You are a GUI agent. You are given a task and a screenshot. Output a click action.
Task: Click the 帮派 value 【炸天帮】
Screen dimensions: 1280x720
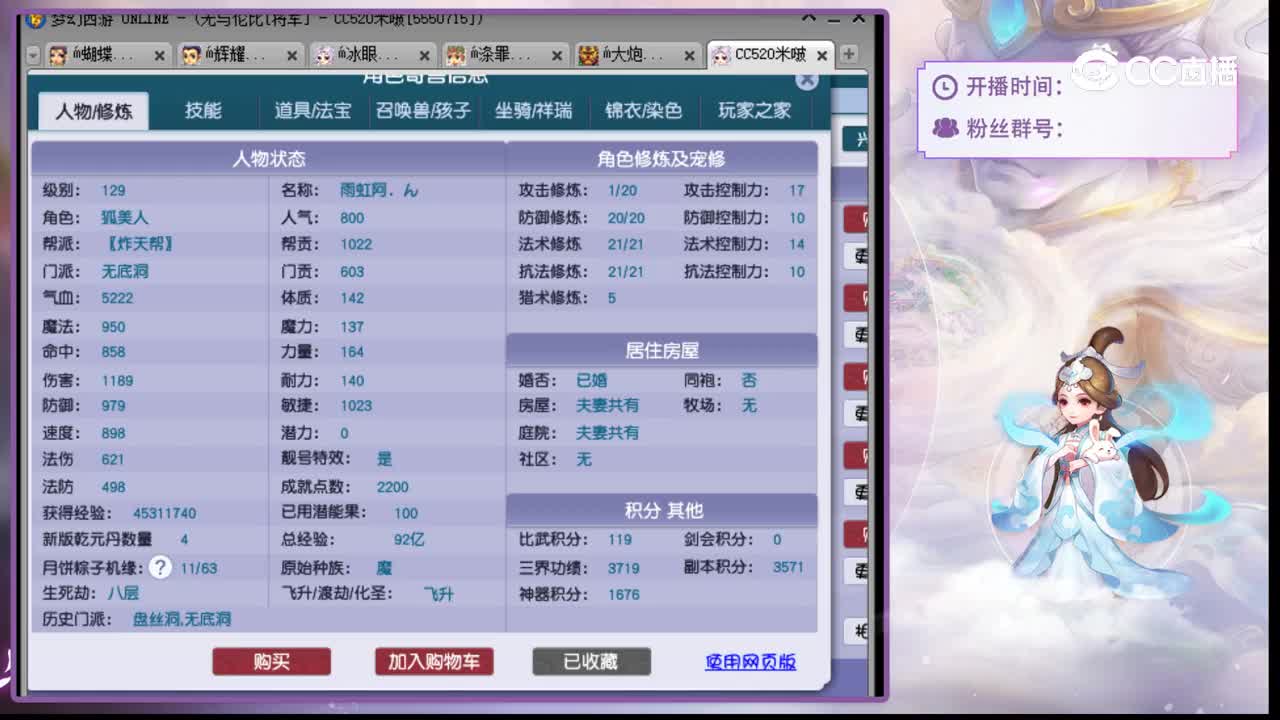(139, 244)
